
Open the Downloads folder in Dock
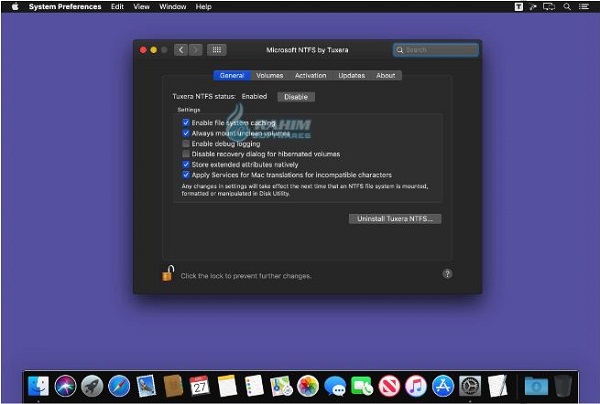(536, 386)
